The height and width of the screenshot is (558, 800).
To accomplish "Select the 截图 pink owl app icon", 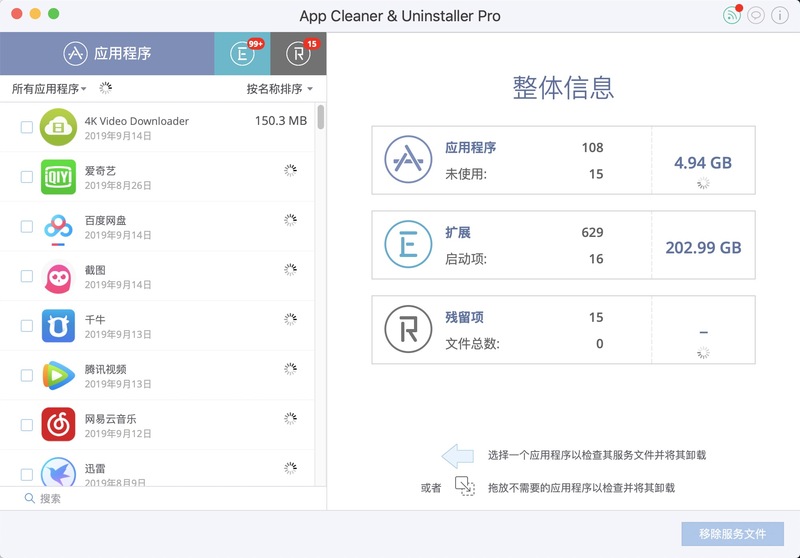I will coord(58,276).
